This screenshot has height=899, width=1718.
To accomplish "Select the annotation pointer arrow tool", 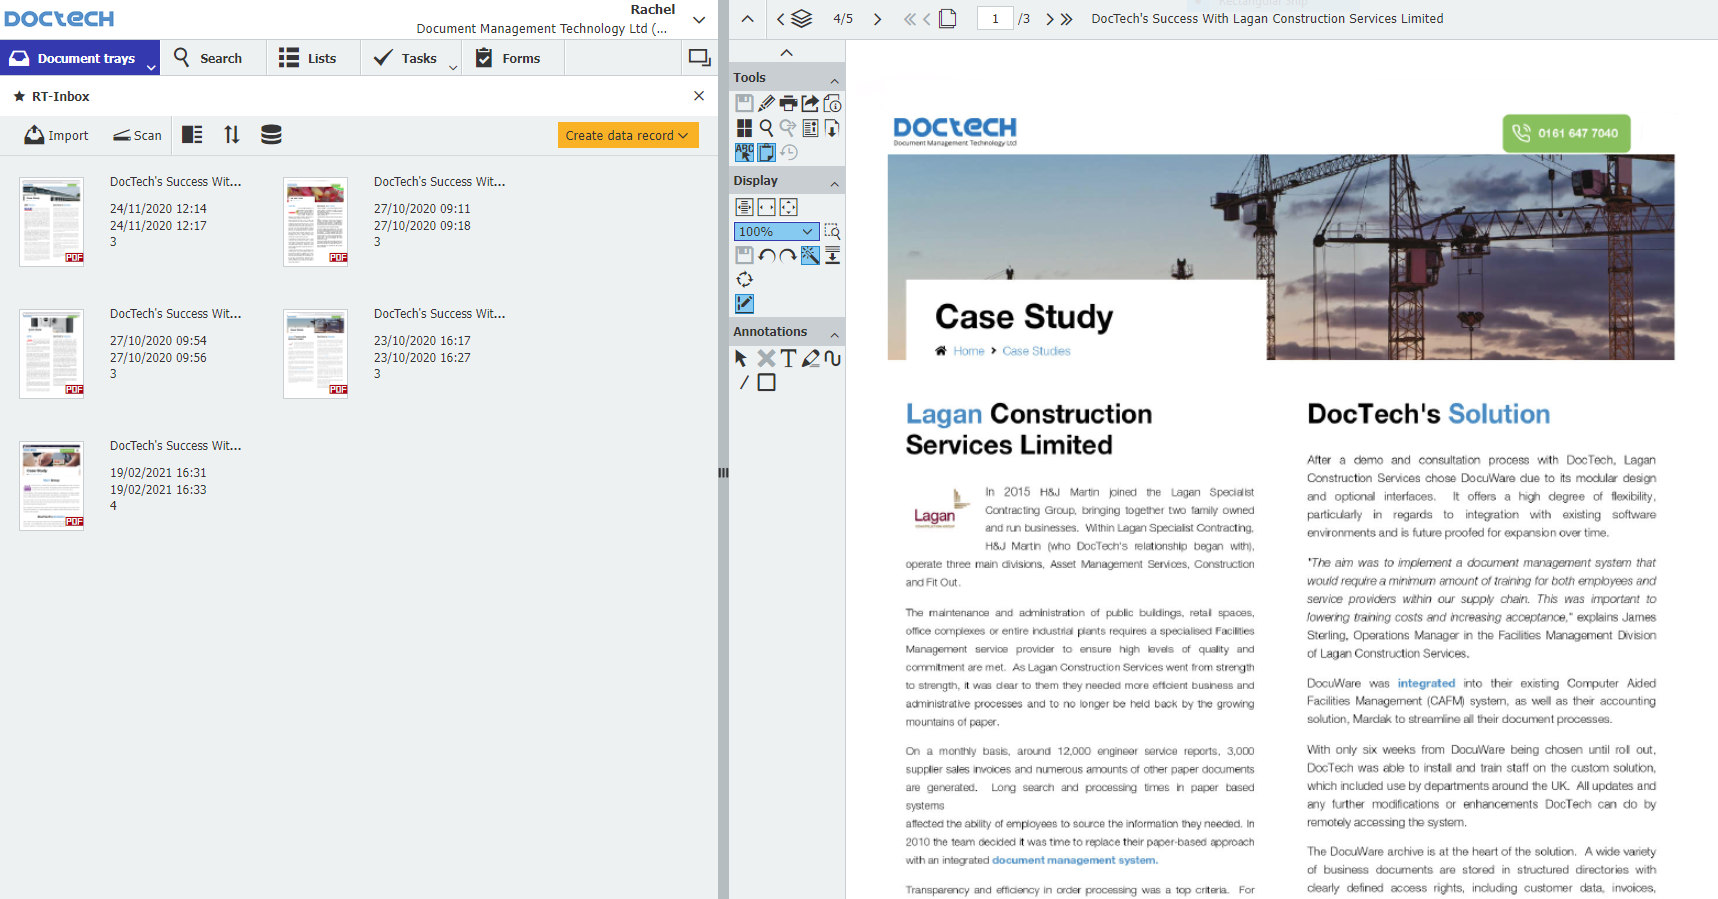I will pos(741,358).
